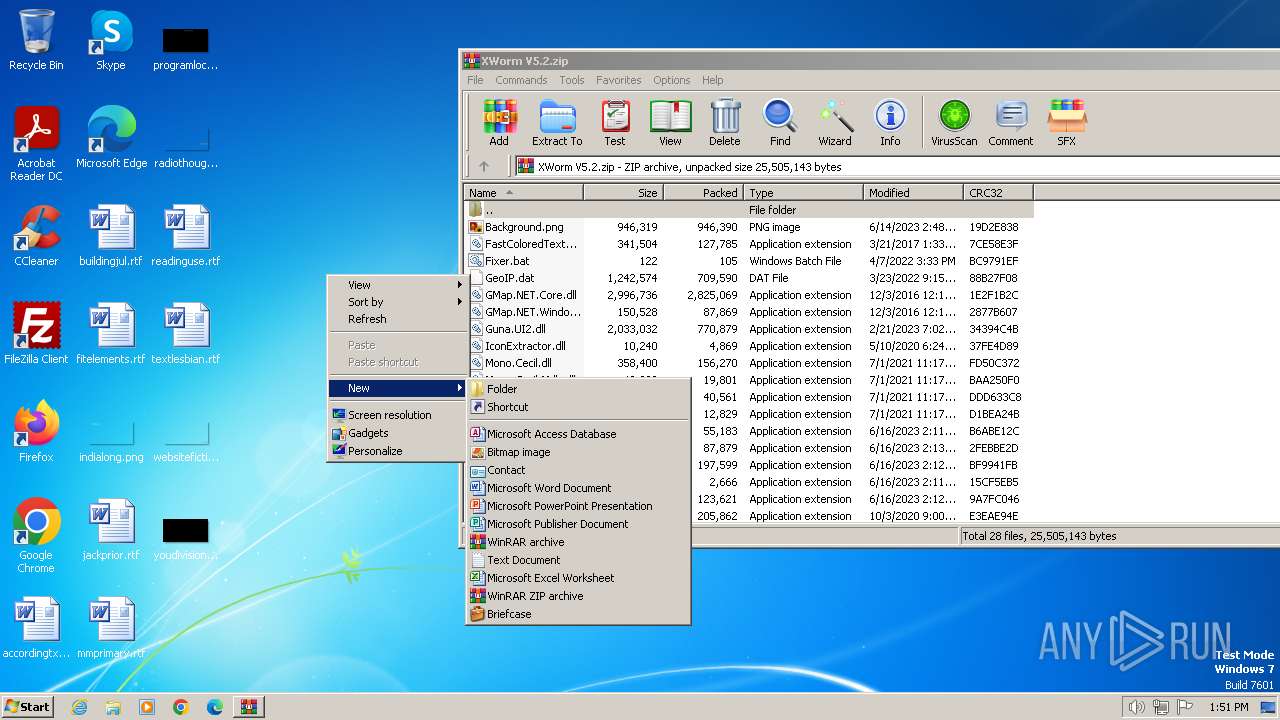The width and height of the screenshot is (1280, 720).
Task: Choose Briefcase in New submenu
Action: (578, 614)
